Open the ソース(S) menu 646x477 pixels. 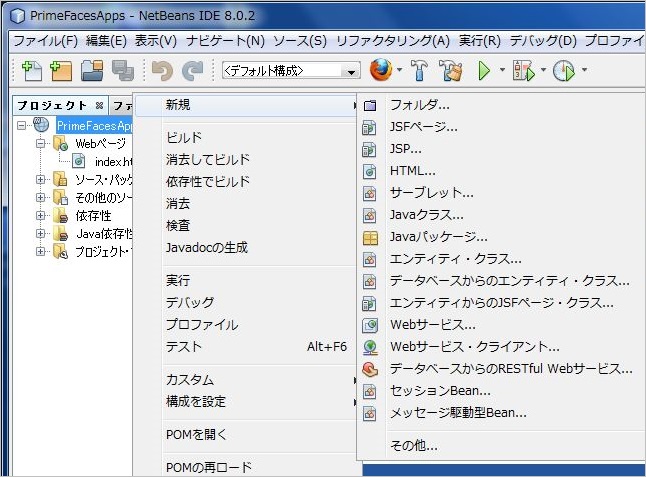(300, 41)
